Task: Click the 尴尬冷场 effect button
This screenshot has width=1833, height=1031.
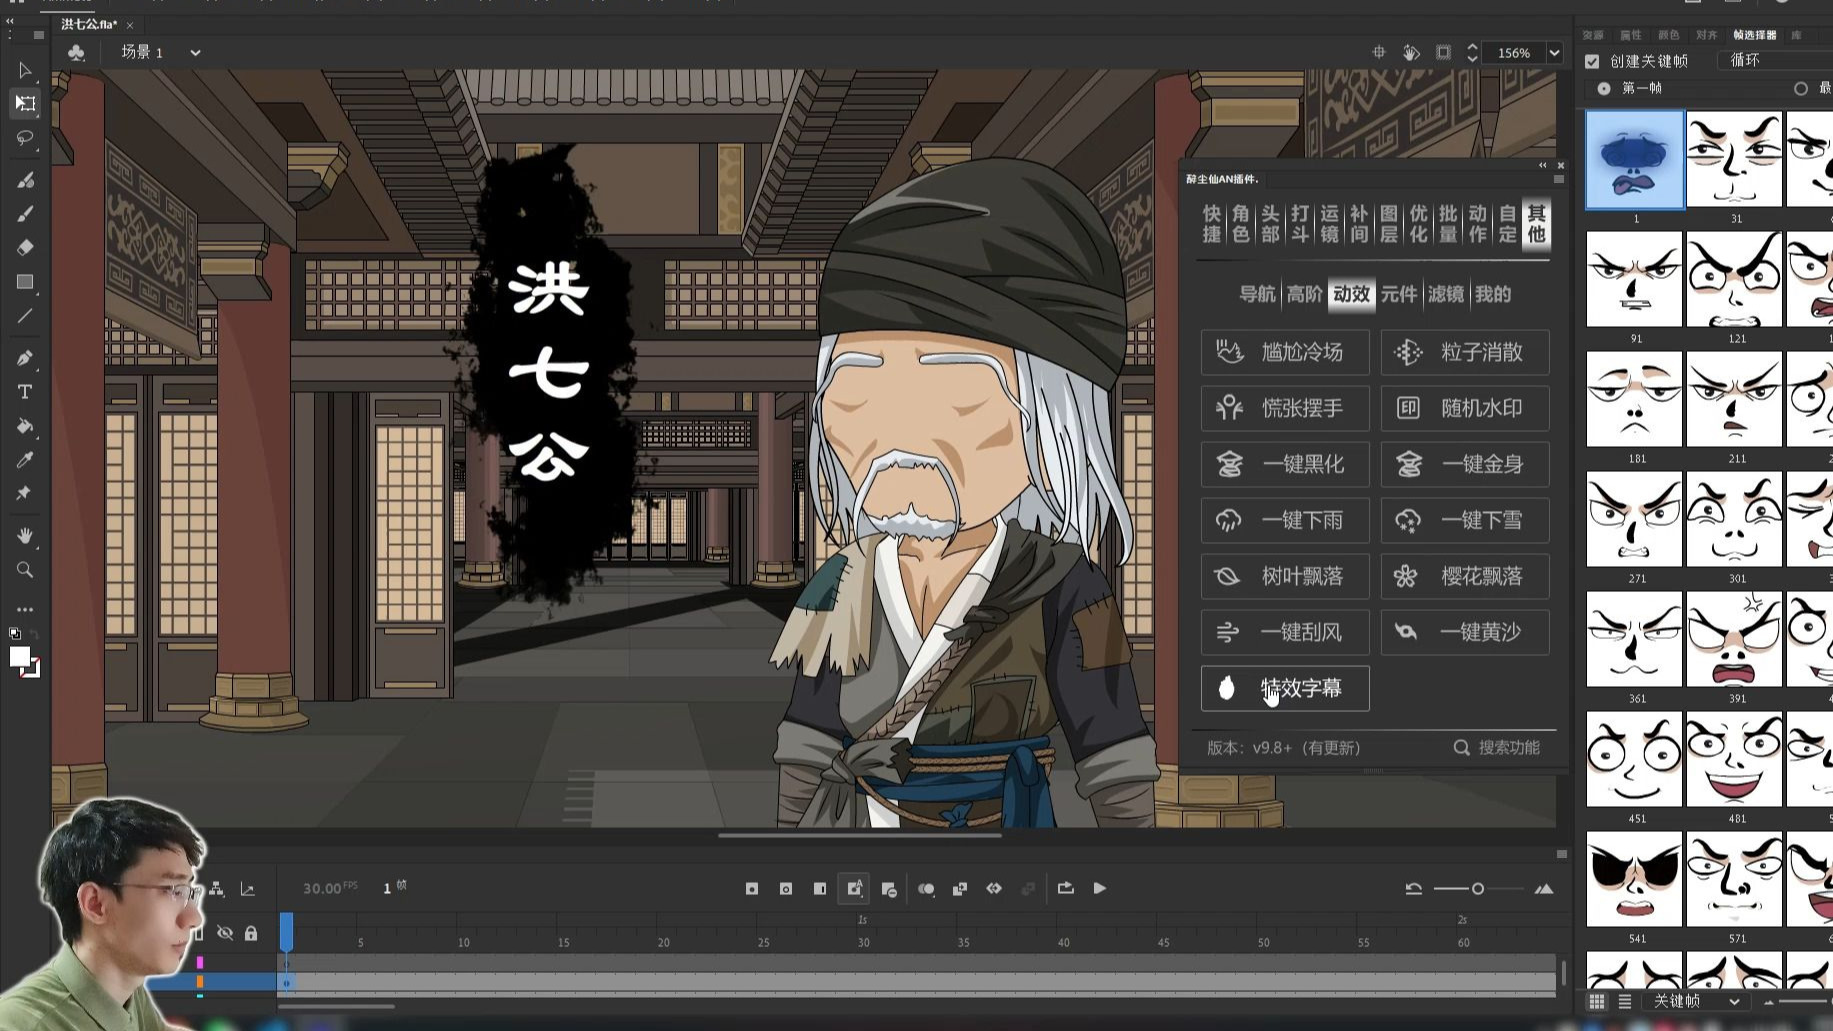Action: (x=1285, y=352)
